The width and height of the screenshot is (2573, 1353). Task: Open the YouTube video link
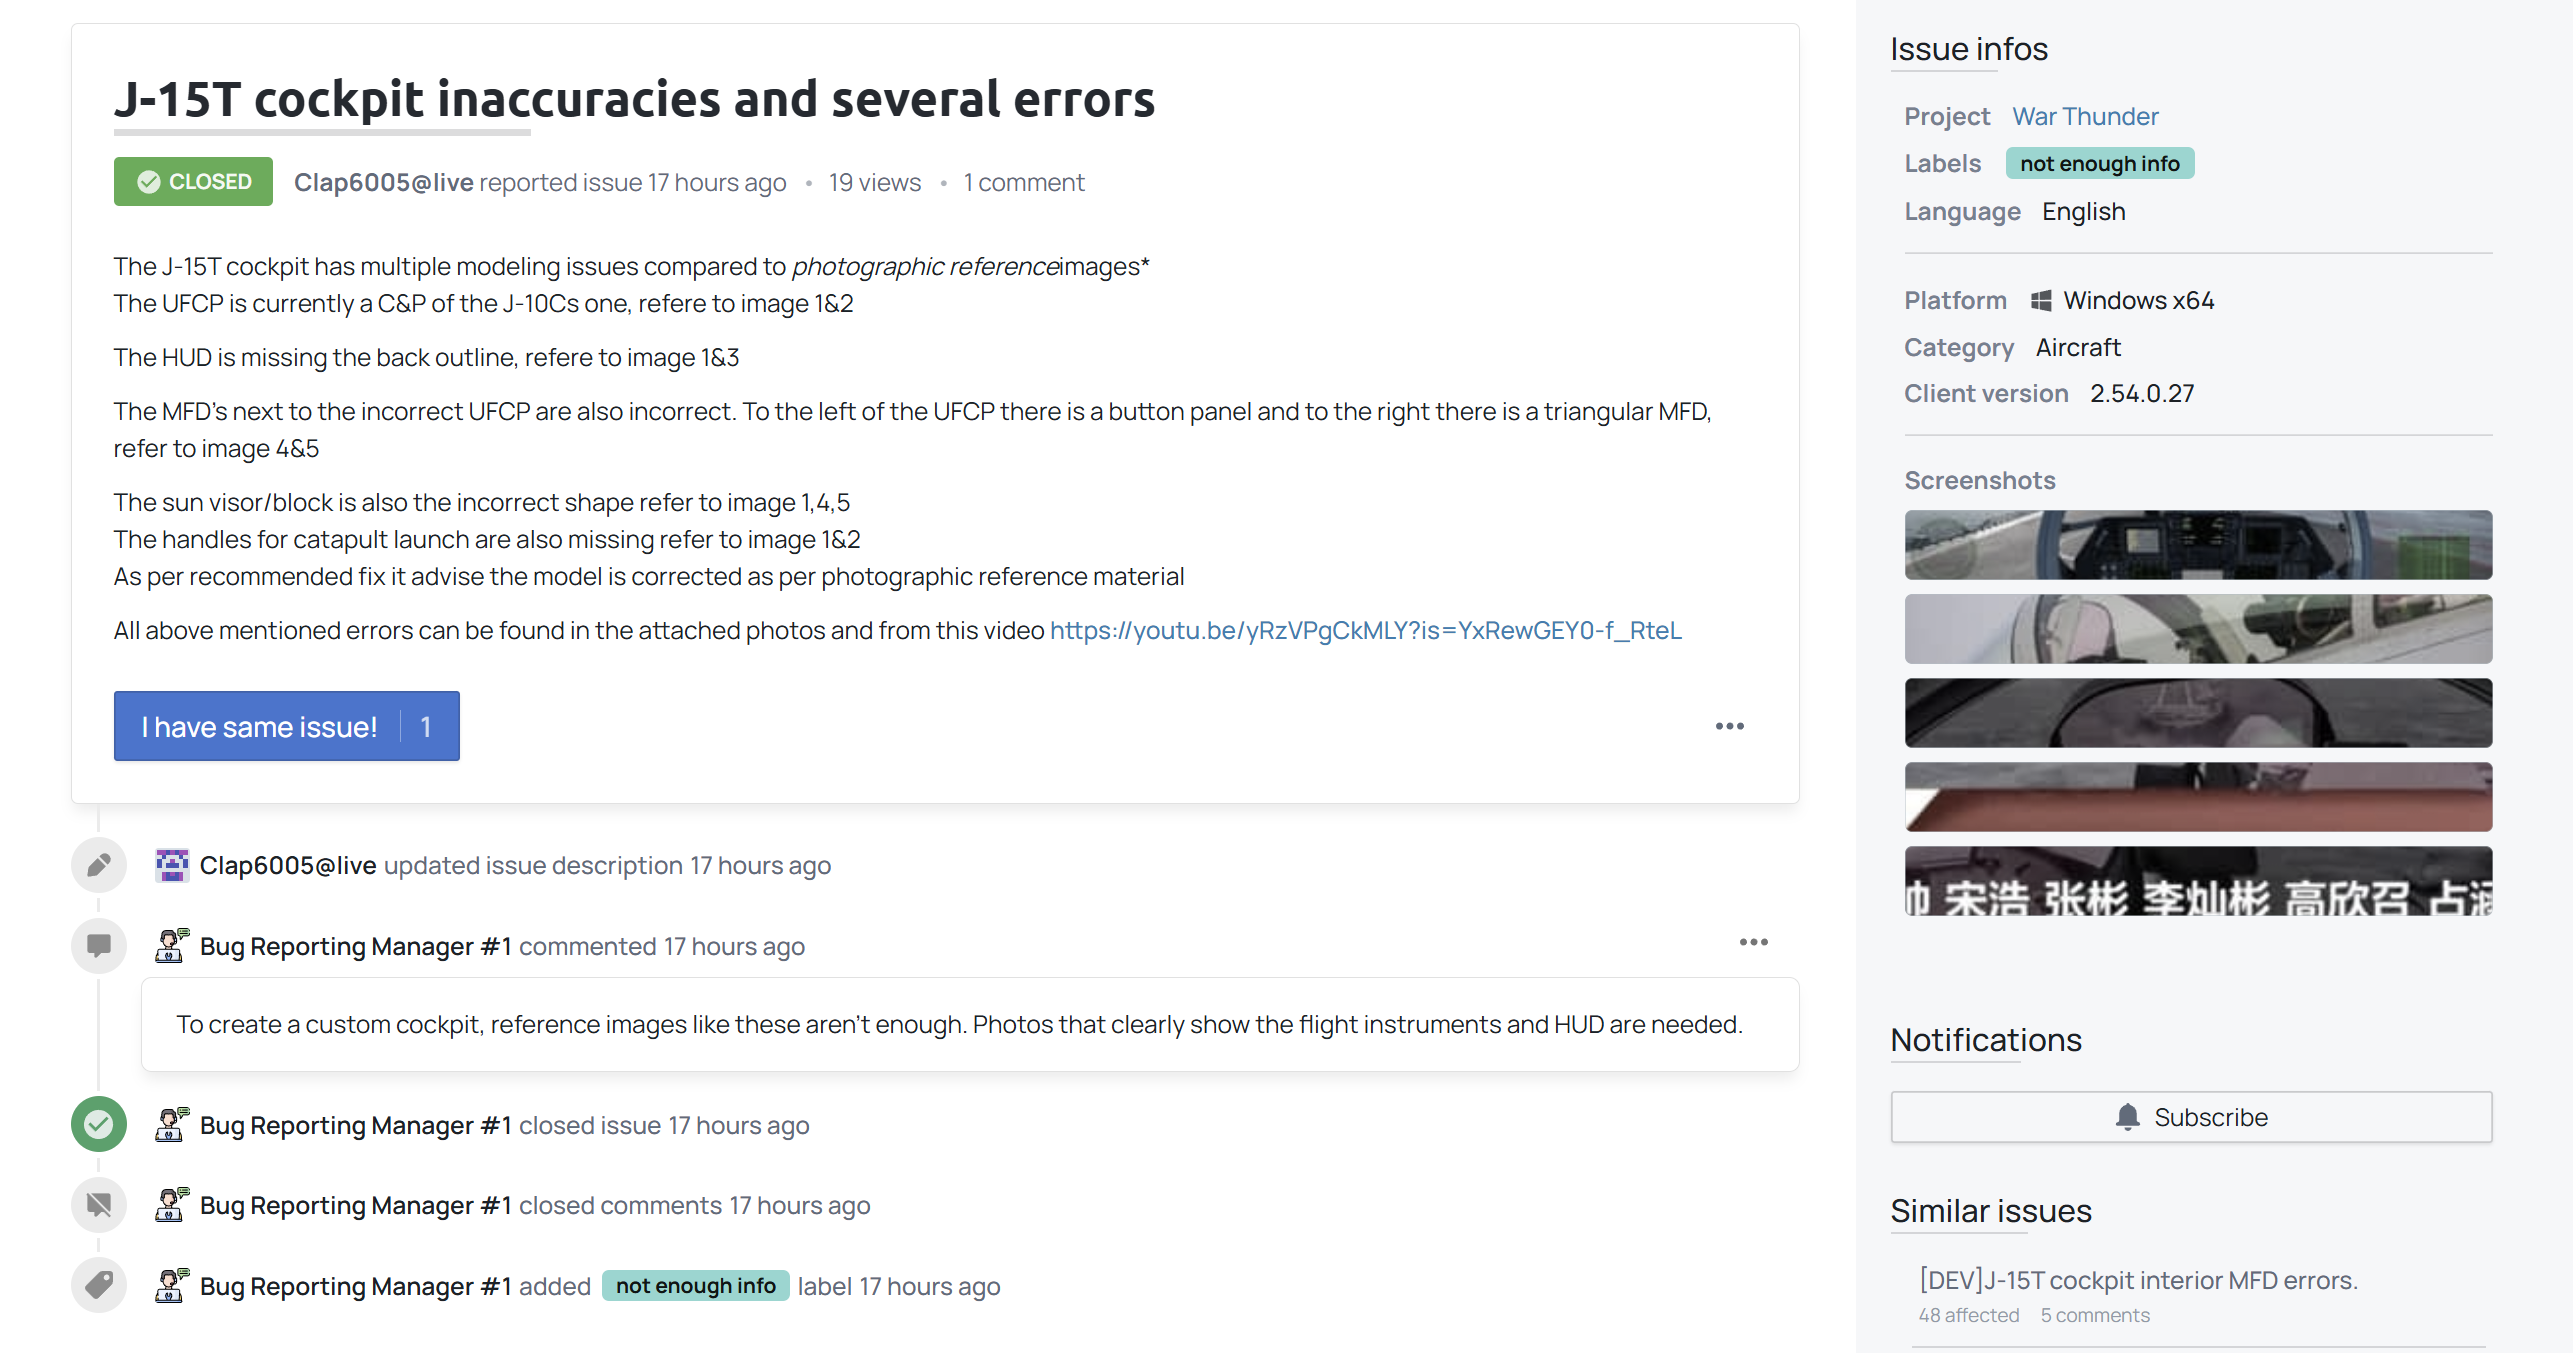(x=1365, y=631)
